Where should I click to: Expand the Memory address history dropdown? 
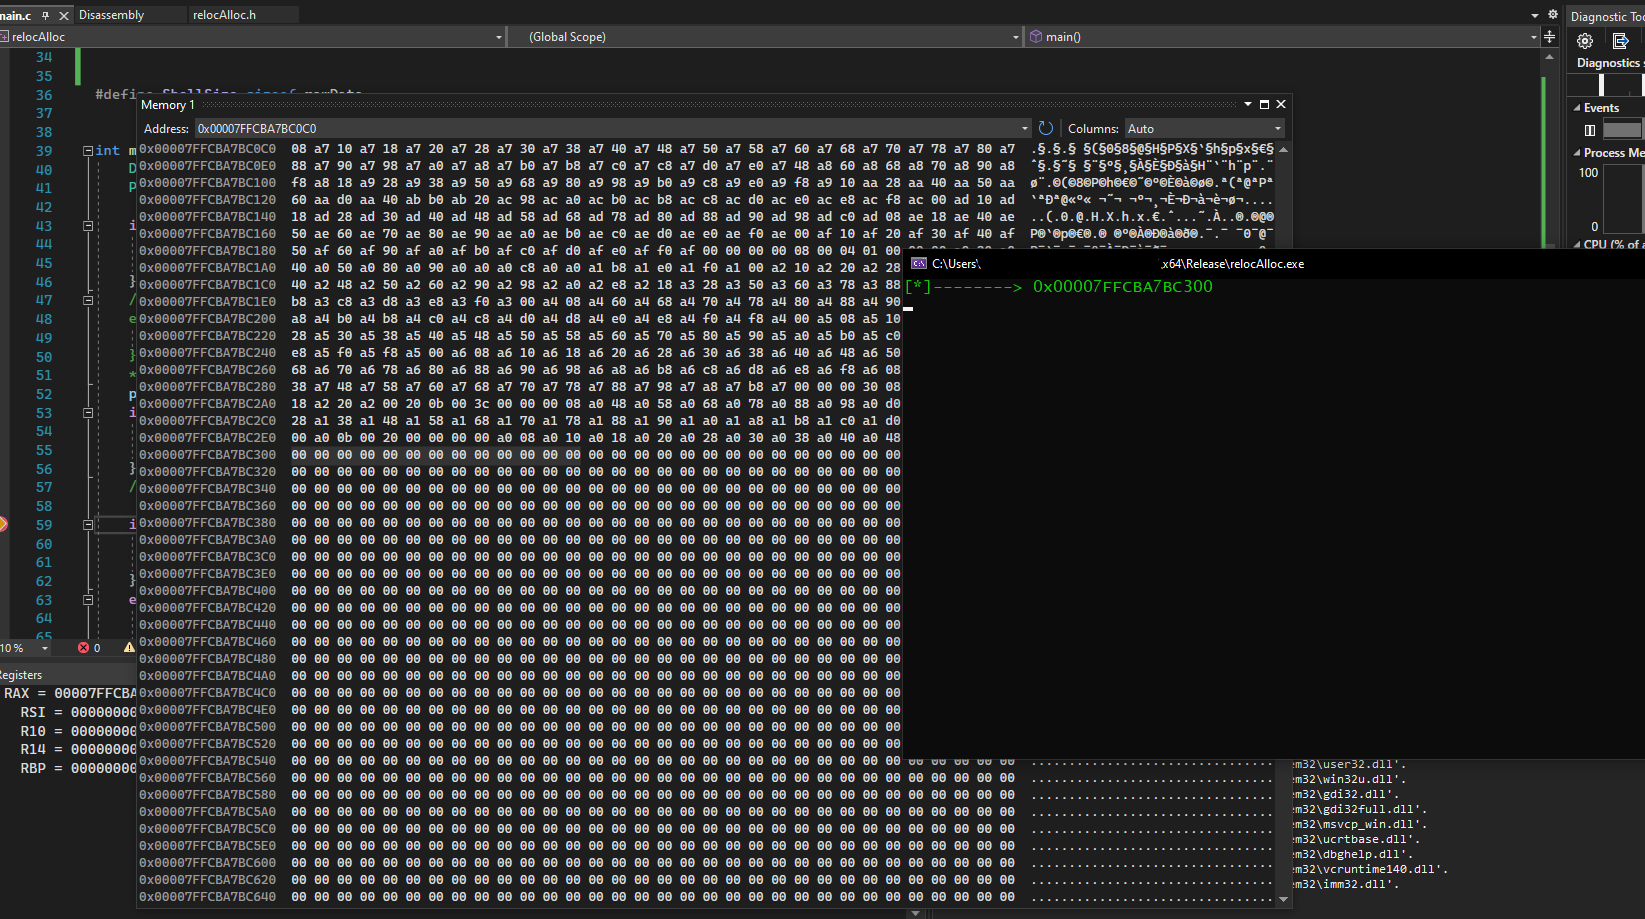click(1024, 128)
